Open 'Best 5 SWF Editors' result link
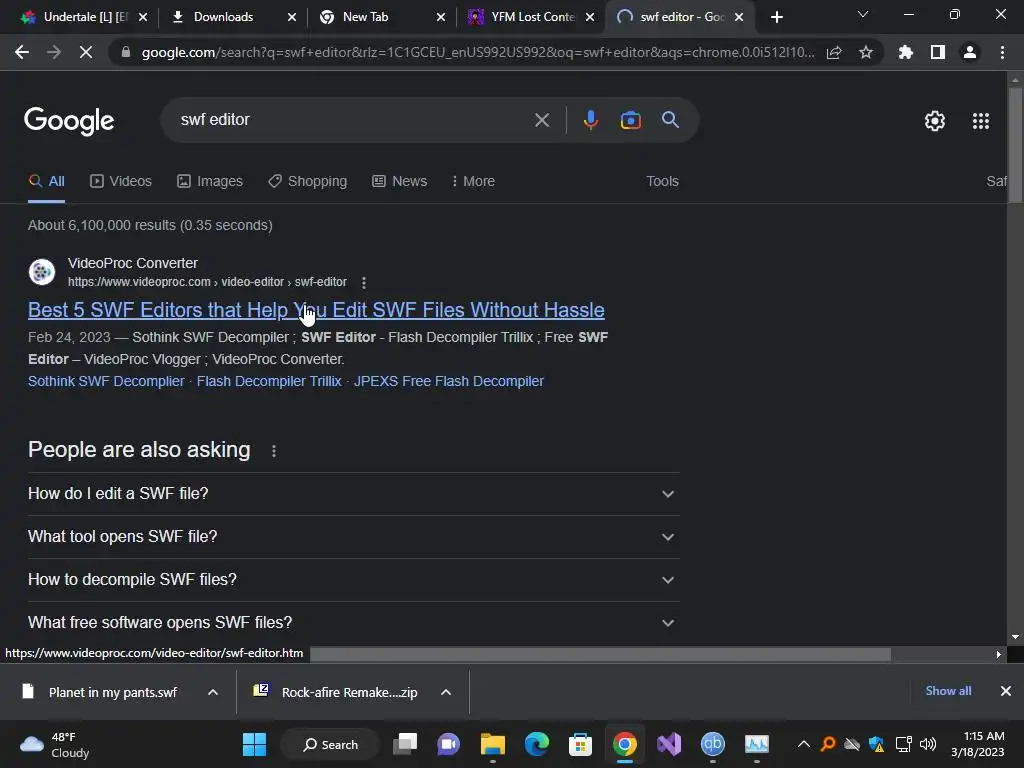 [316, 310]
